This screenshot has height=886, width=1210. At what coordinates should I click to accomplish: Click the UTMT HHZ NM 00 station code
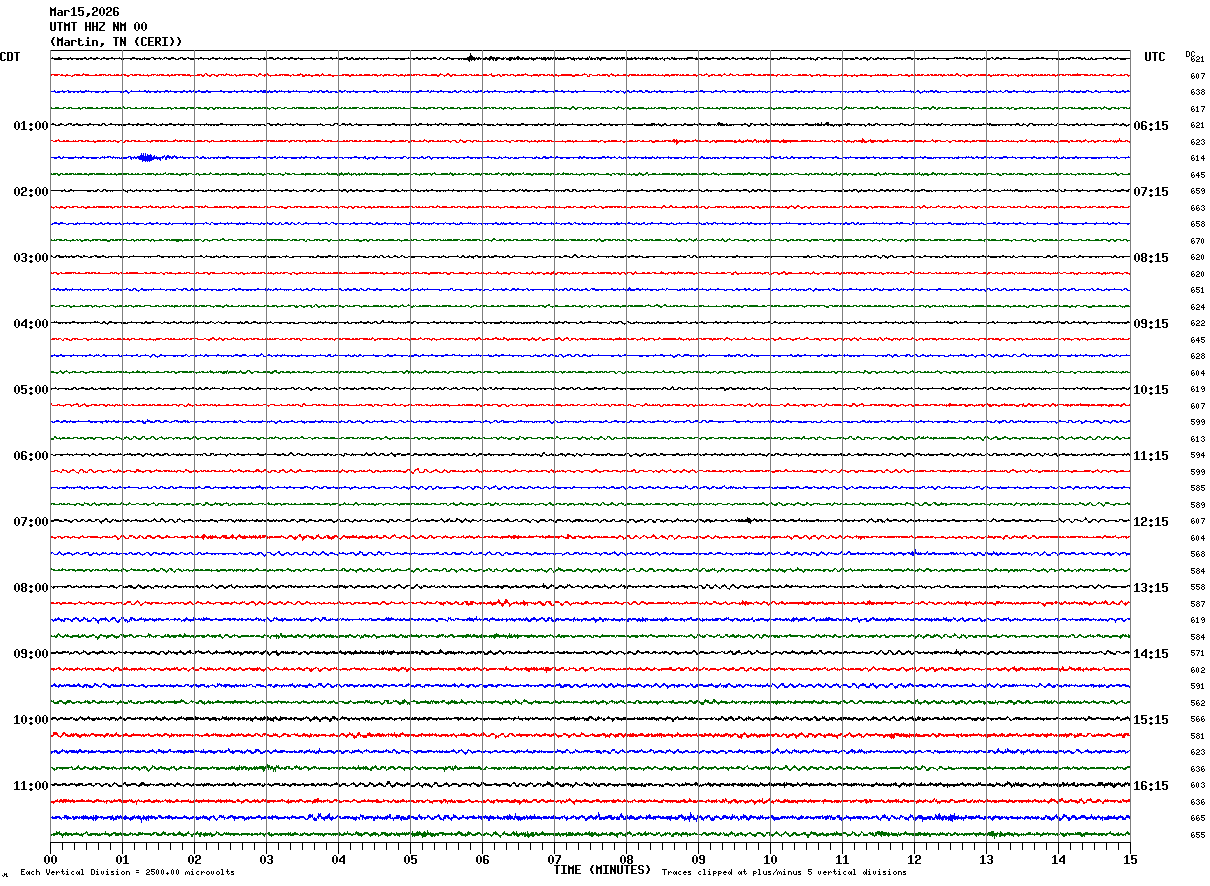pyautogui.click(x=98, y=27)
